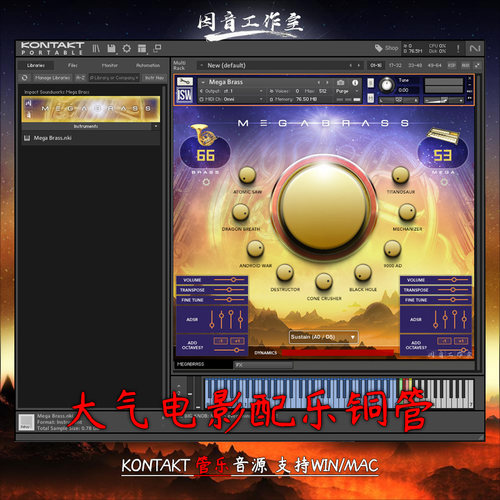Click the 9000 AD knob

click(392, 249)
